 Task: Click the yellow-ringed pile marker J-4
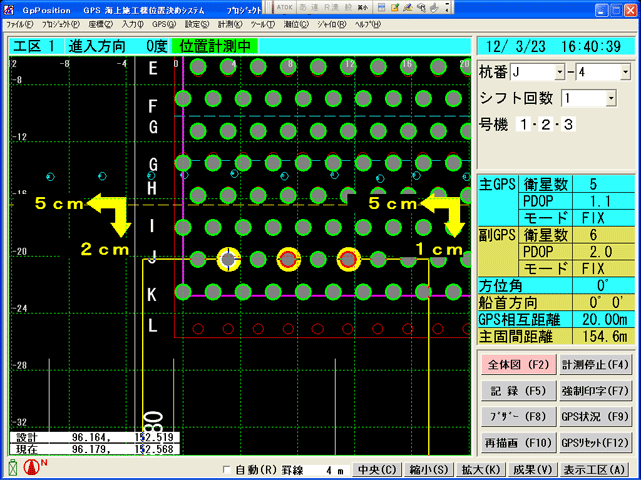pos(229,260)
